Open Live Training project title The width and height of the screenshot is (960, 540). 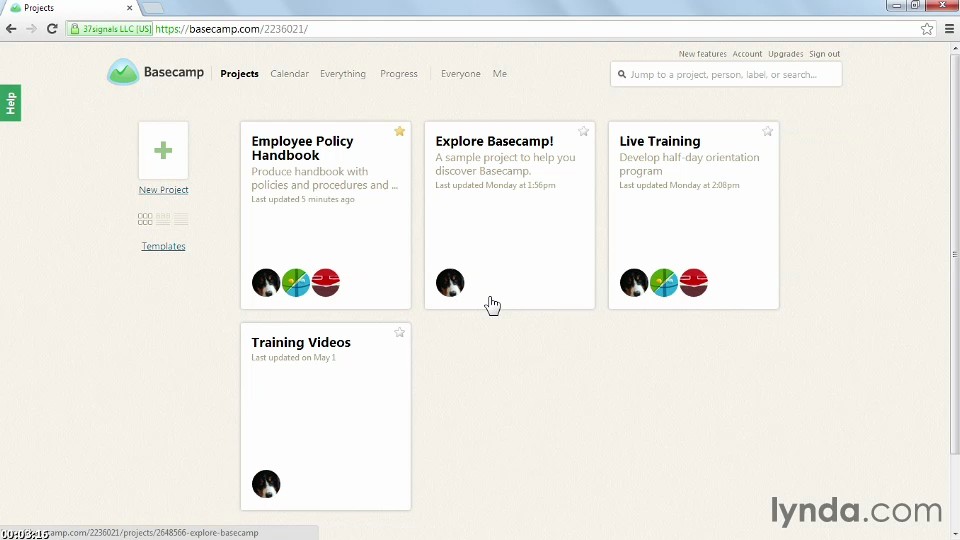[659, 141]
